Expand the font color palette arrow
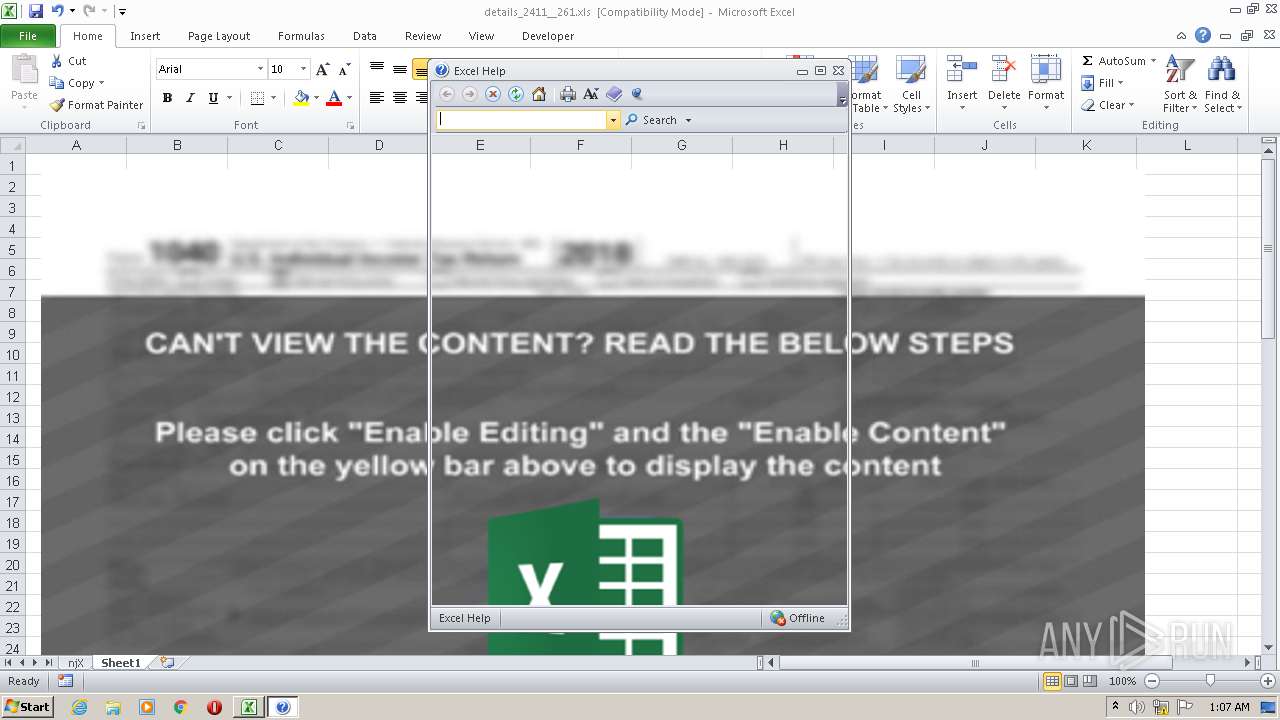Viewport: 1280px width, 720px height. [349, 98]
